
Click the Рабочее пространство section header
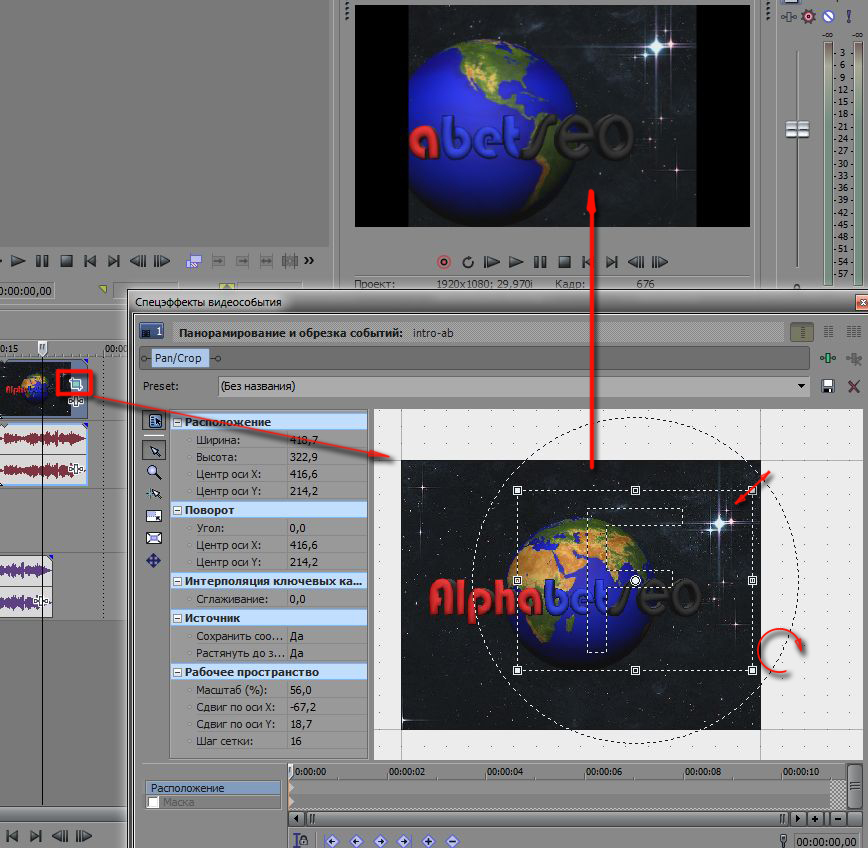coord(251,672)
